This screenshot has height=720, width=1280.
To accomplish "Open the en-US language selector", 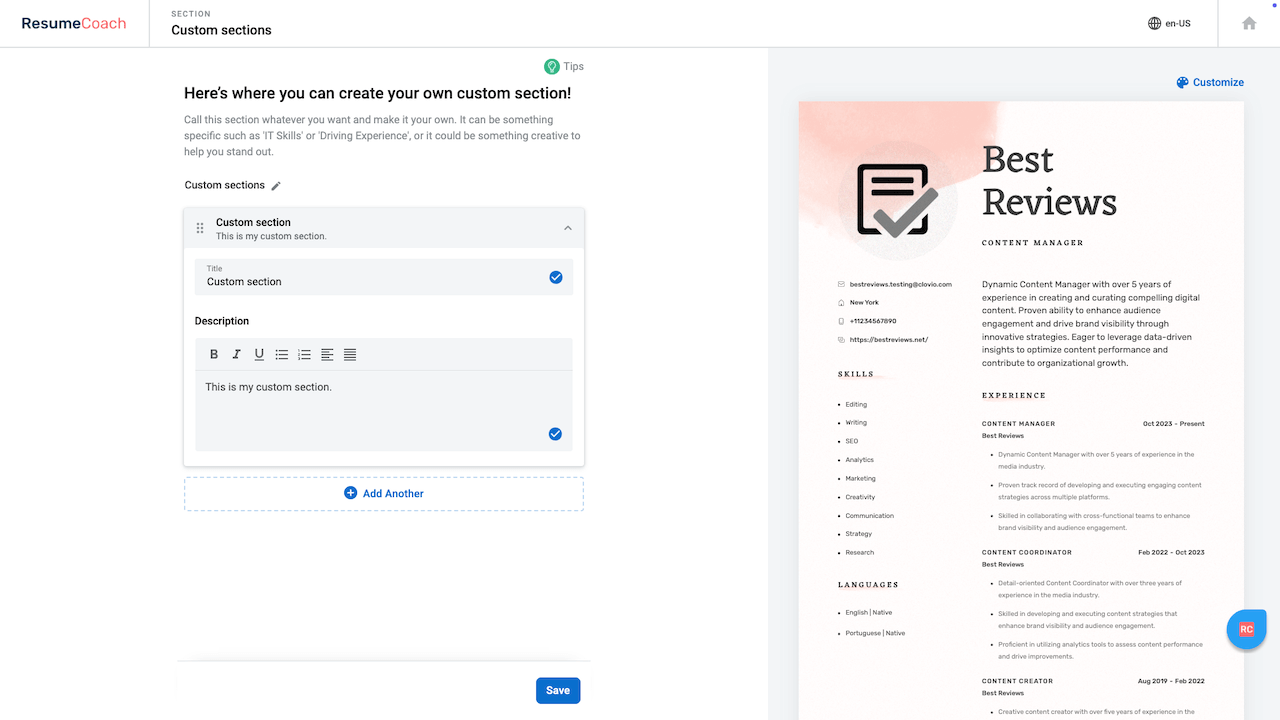I will 1169,23.
